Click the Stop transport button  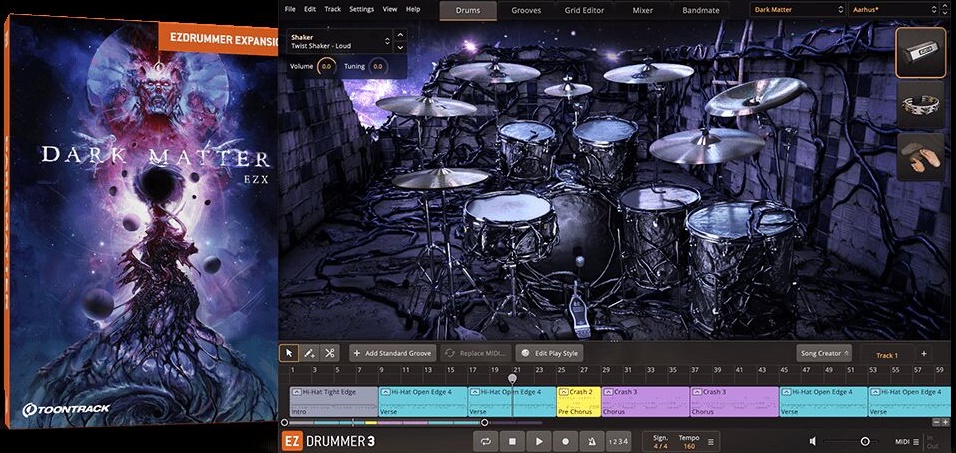(512, 441)
